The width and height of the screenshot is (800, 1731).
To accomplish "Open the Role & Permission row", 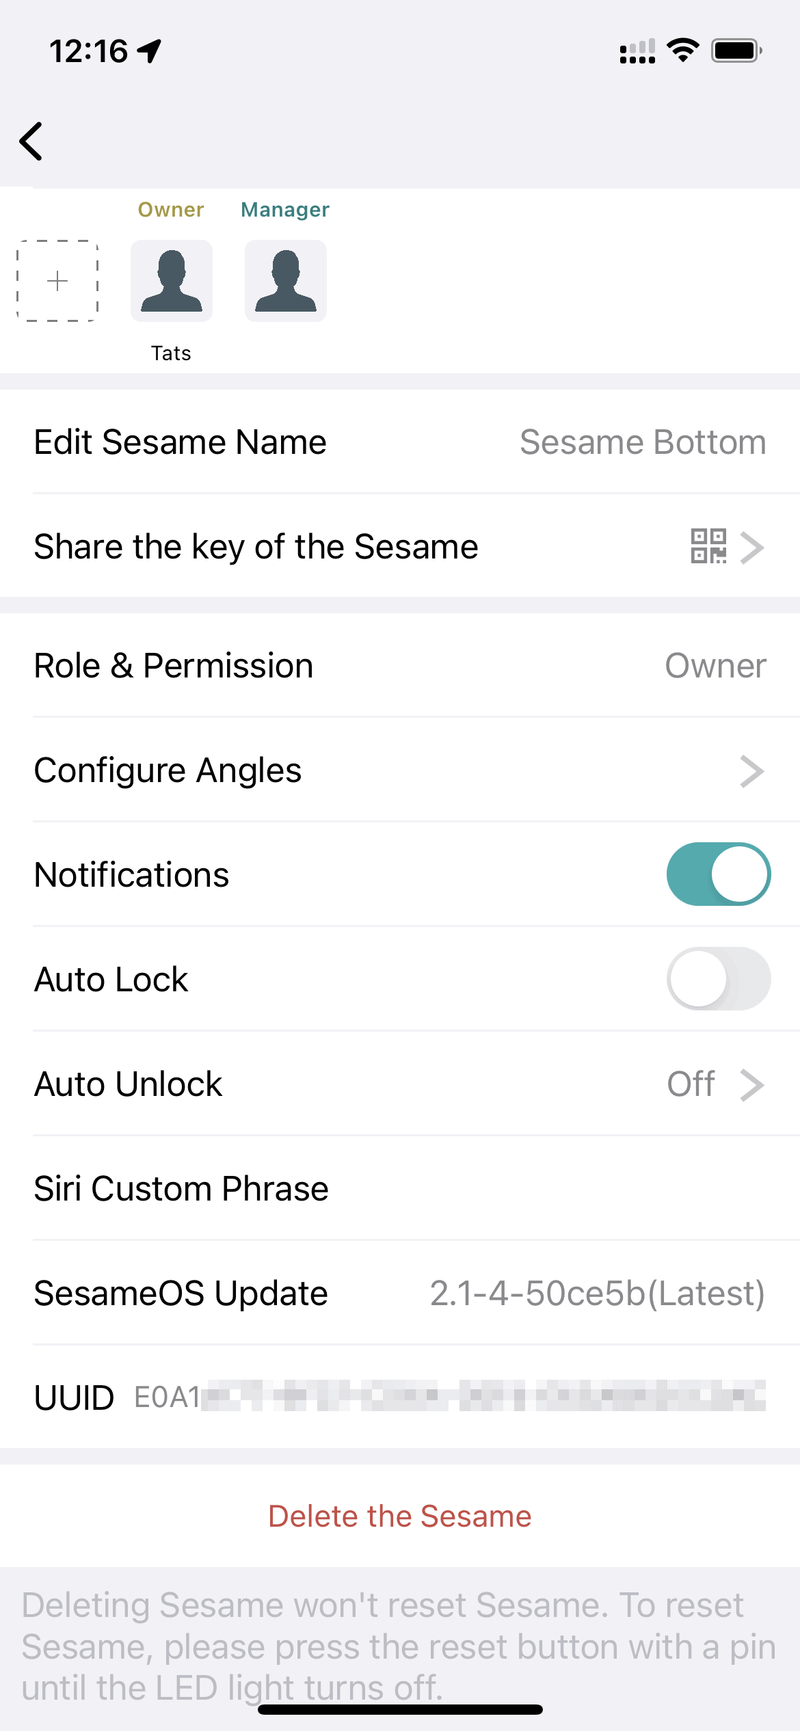I will (400, 666).
